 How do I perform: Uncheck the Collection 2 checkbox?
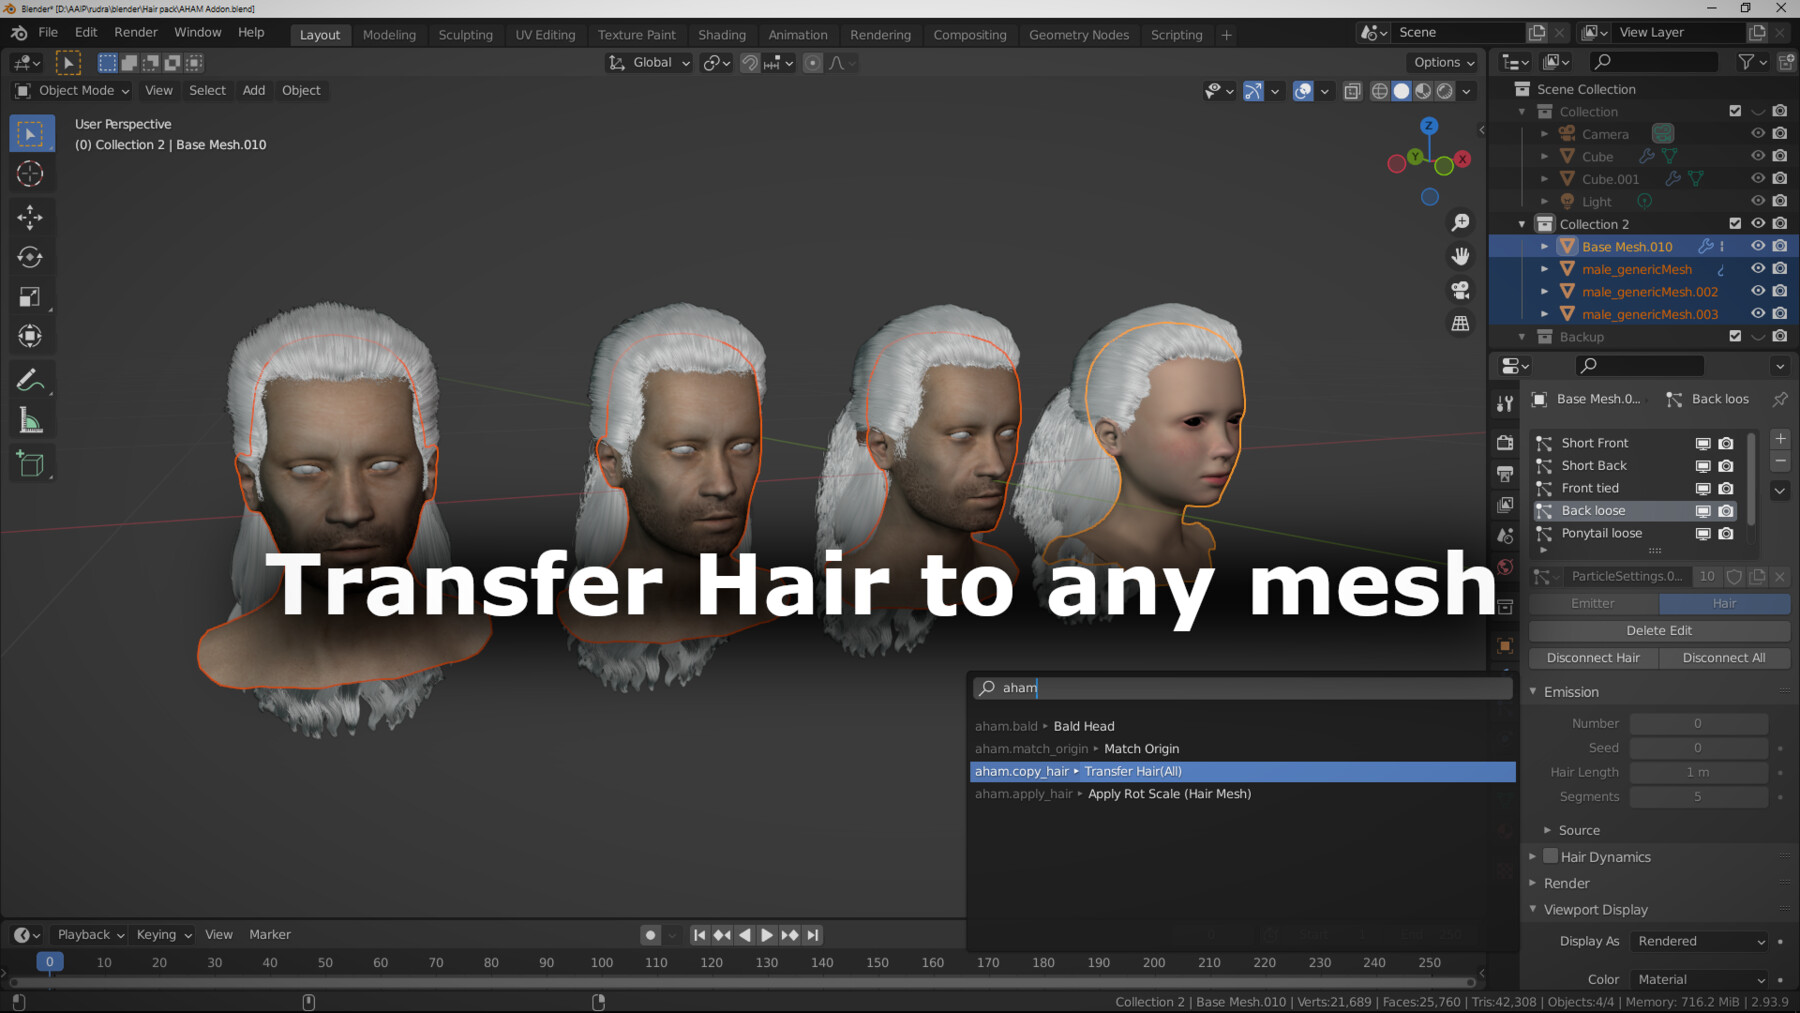pos(1735,223)
